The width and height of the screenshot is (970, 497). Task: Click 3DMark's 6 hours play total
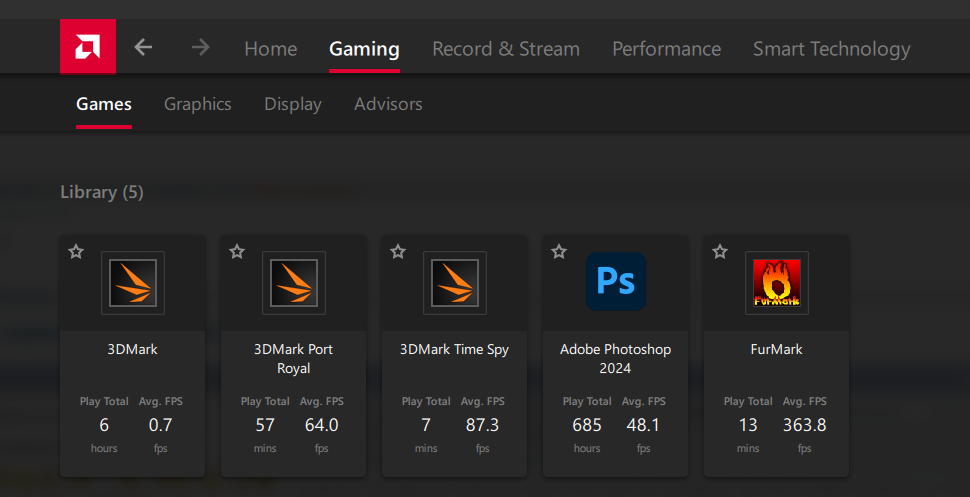pos(104,425)
